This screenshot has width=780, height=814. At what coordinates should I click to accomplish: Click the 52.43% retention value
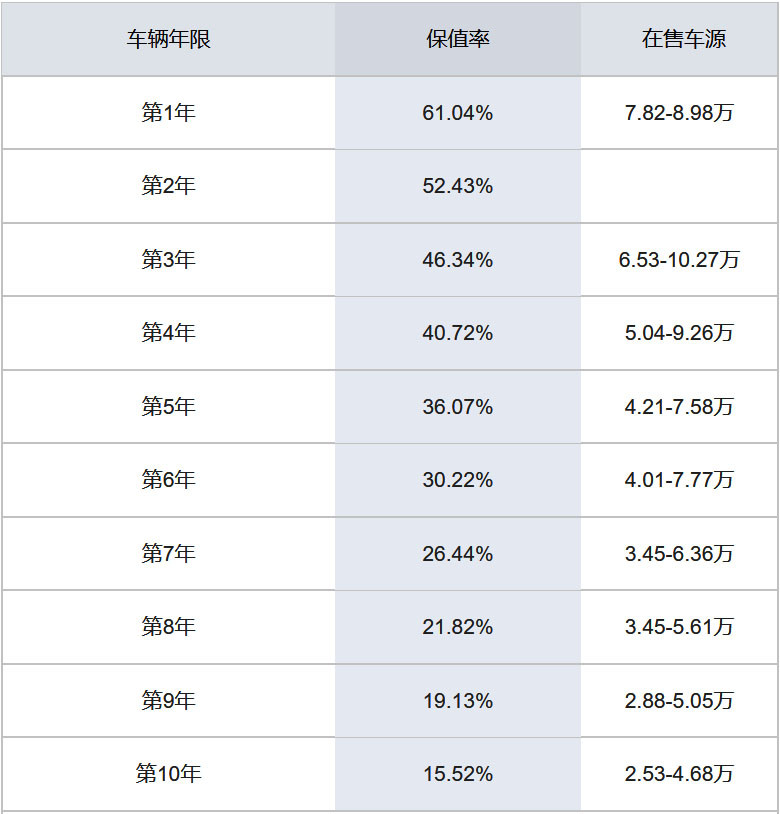click(457, 186)
